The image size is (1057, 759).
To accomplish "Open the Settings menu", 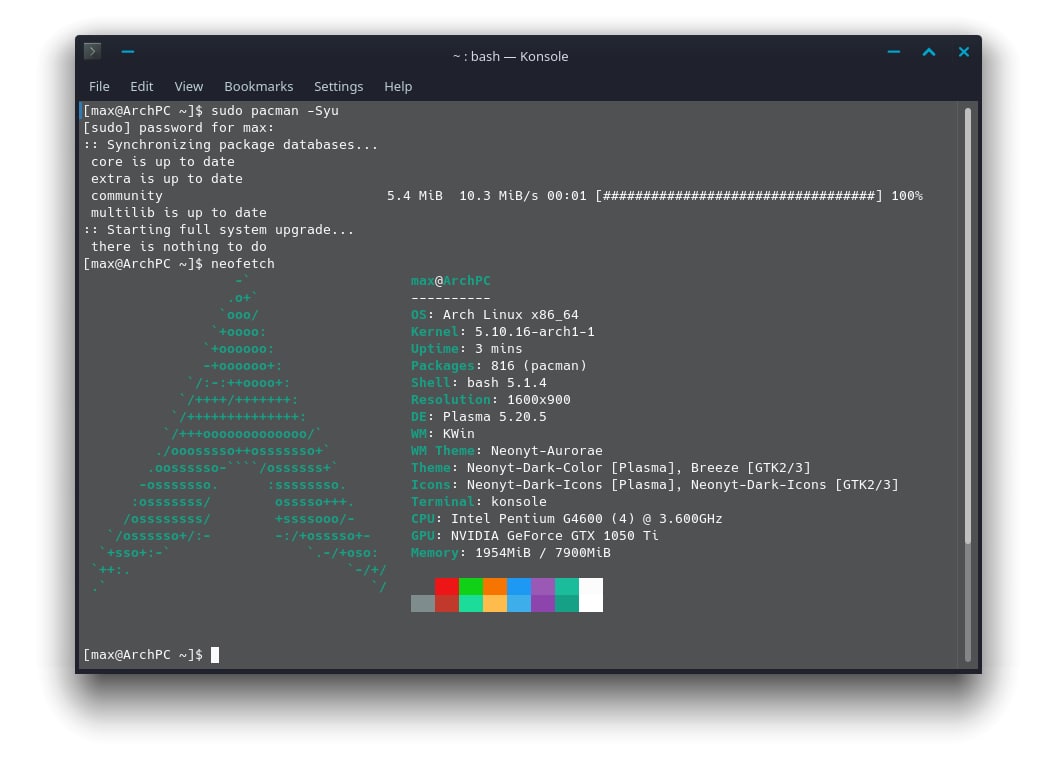I will tap(338, 86).
